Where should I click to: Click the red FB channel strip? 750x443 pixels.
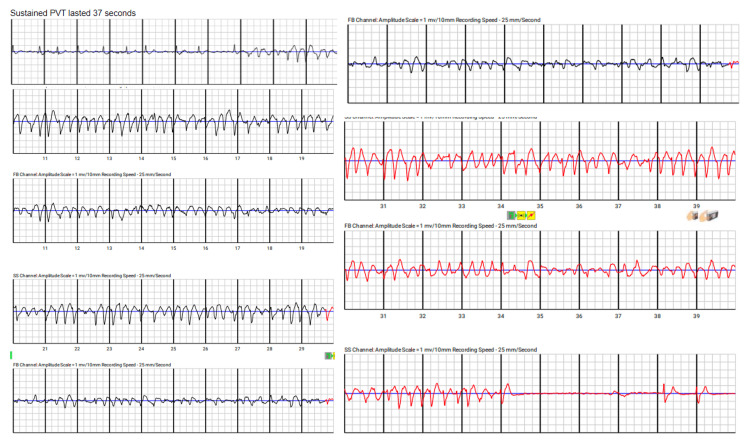[x=540, y=270]
